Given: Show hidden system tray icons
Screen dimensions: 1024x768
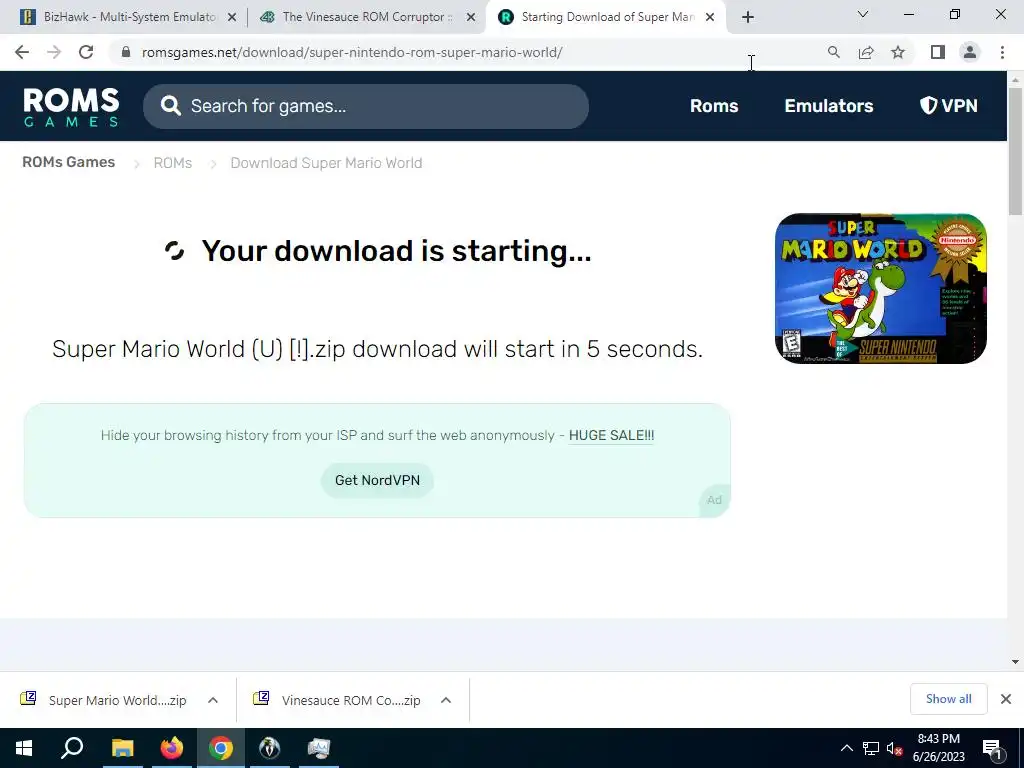Looking at the screenshot, I should pos(846,748).
